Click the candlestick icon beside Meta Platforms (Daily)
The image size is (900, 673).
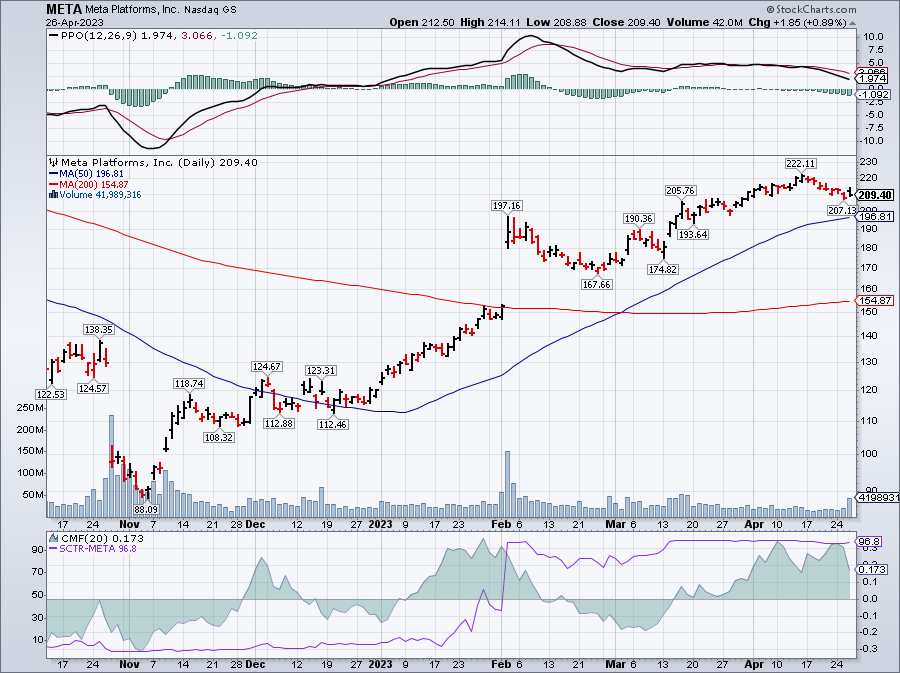(x=50, y=162)
